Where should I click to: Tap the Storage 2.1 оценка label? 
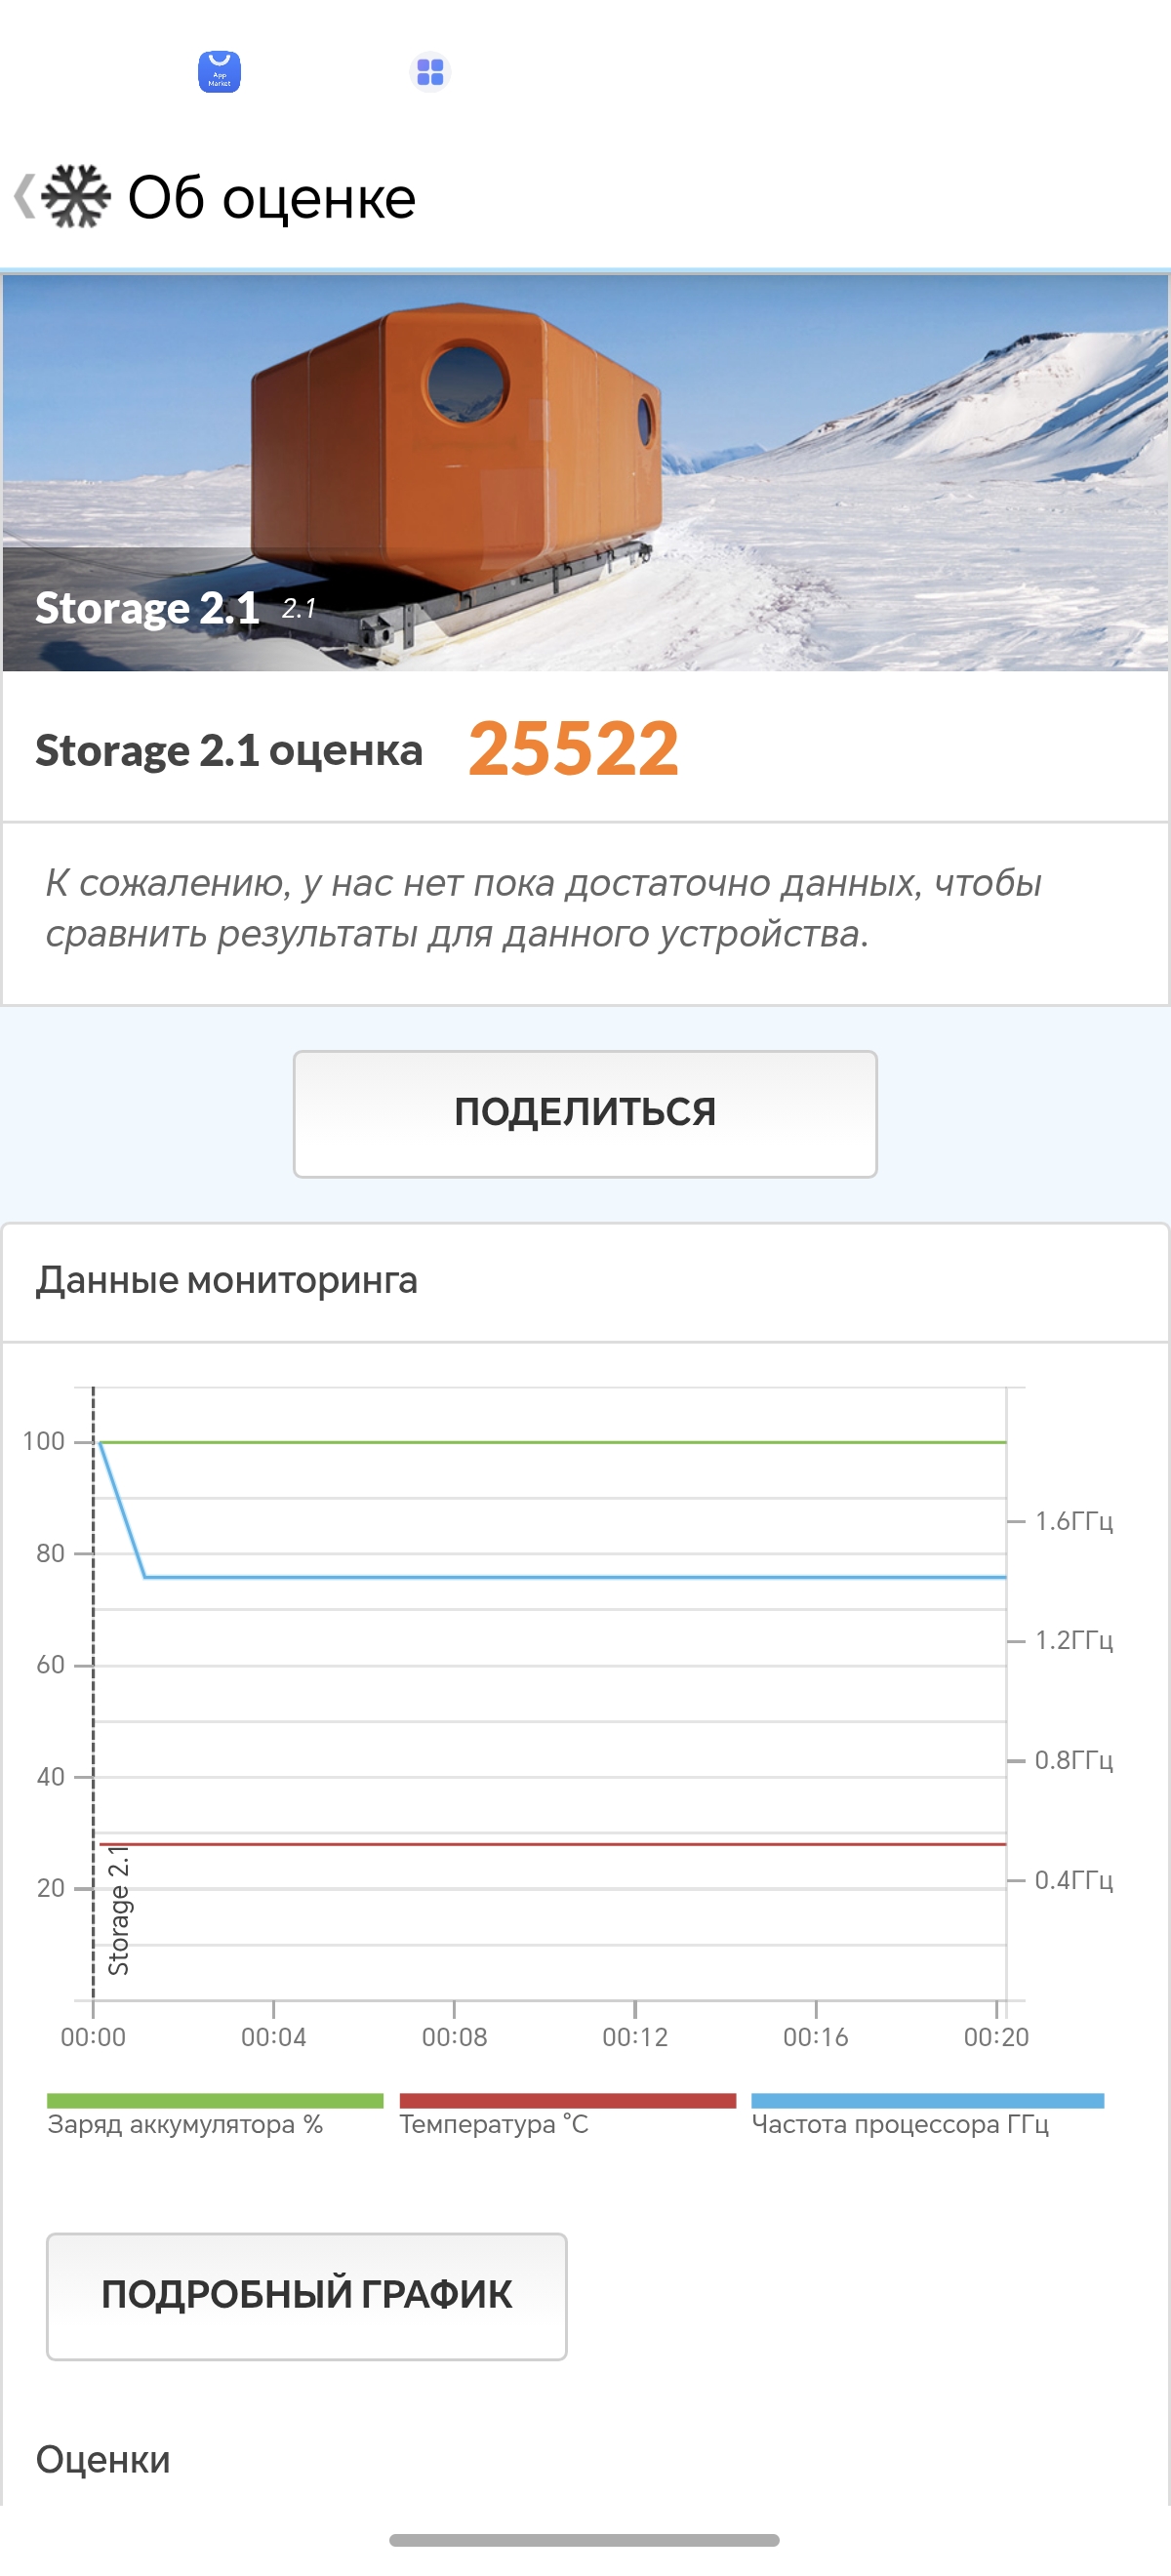click(x=229, y=750)
